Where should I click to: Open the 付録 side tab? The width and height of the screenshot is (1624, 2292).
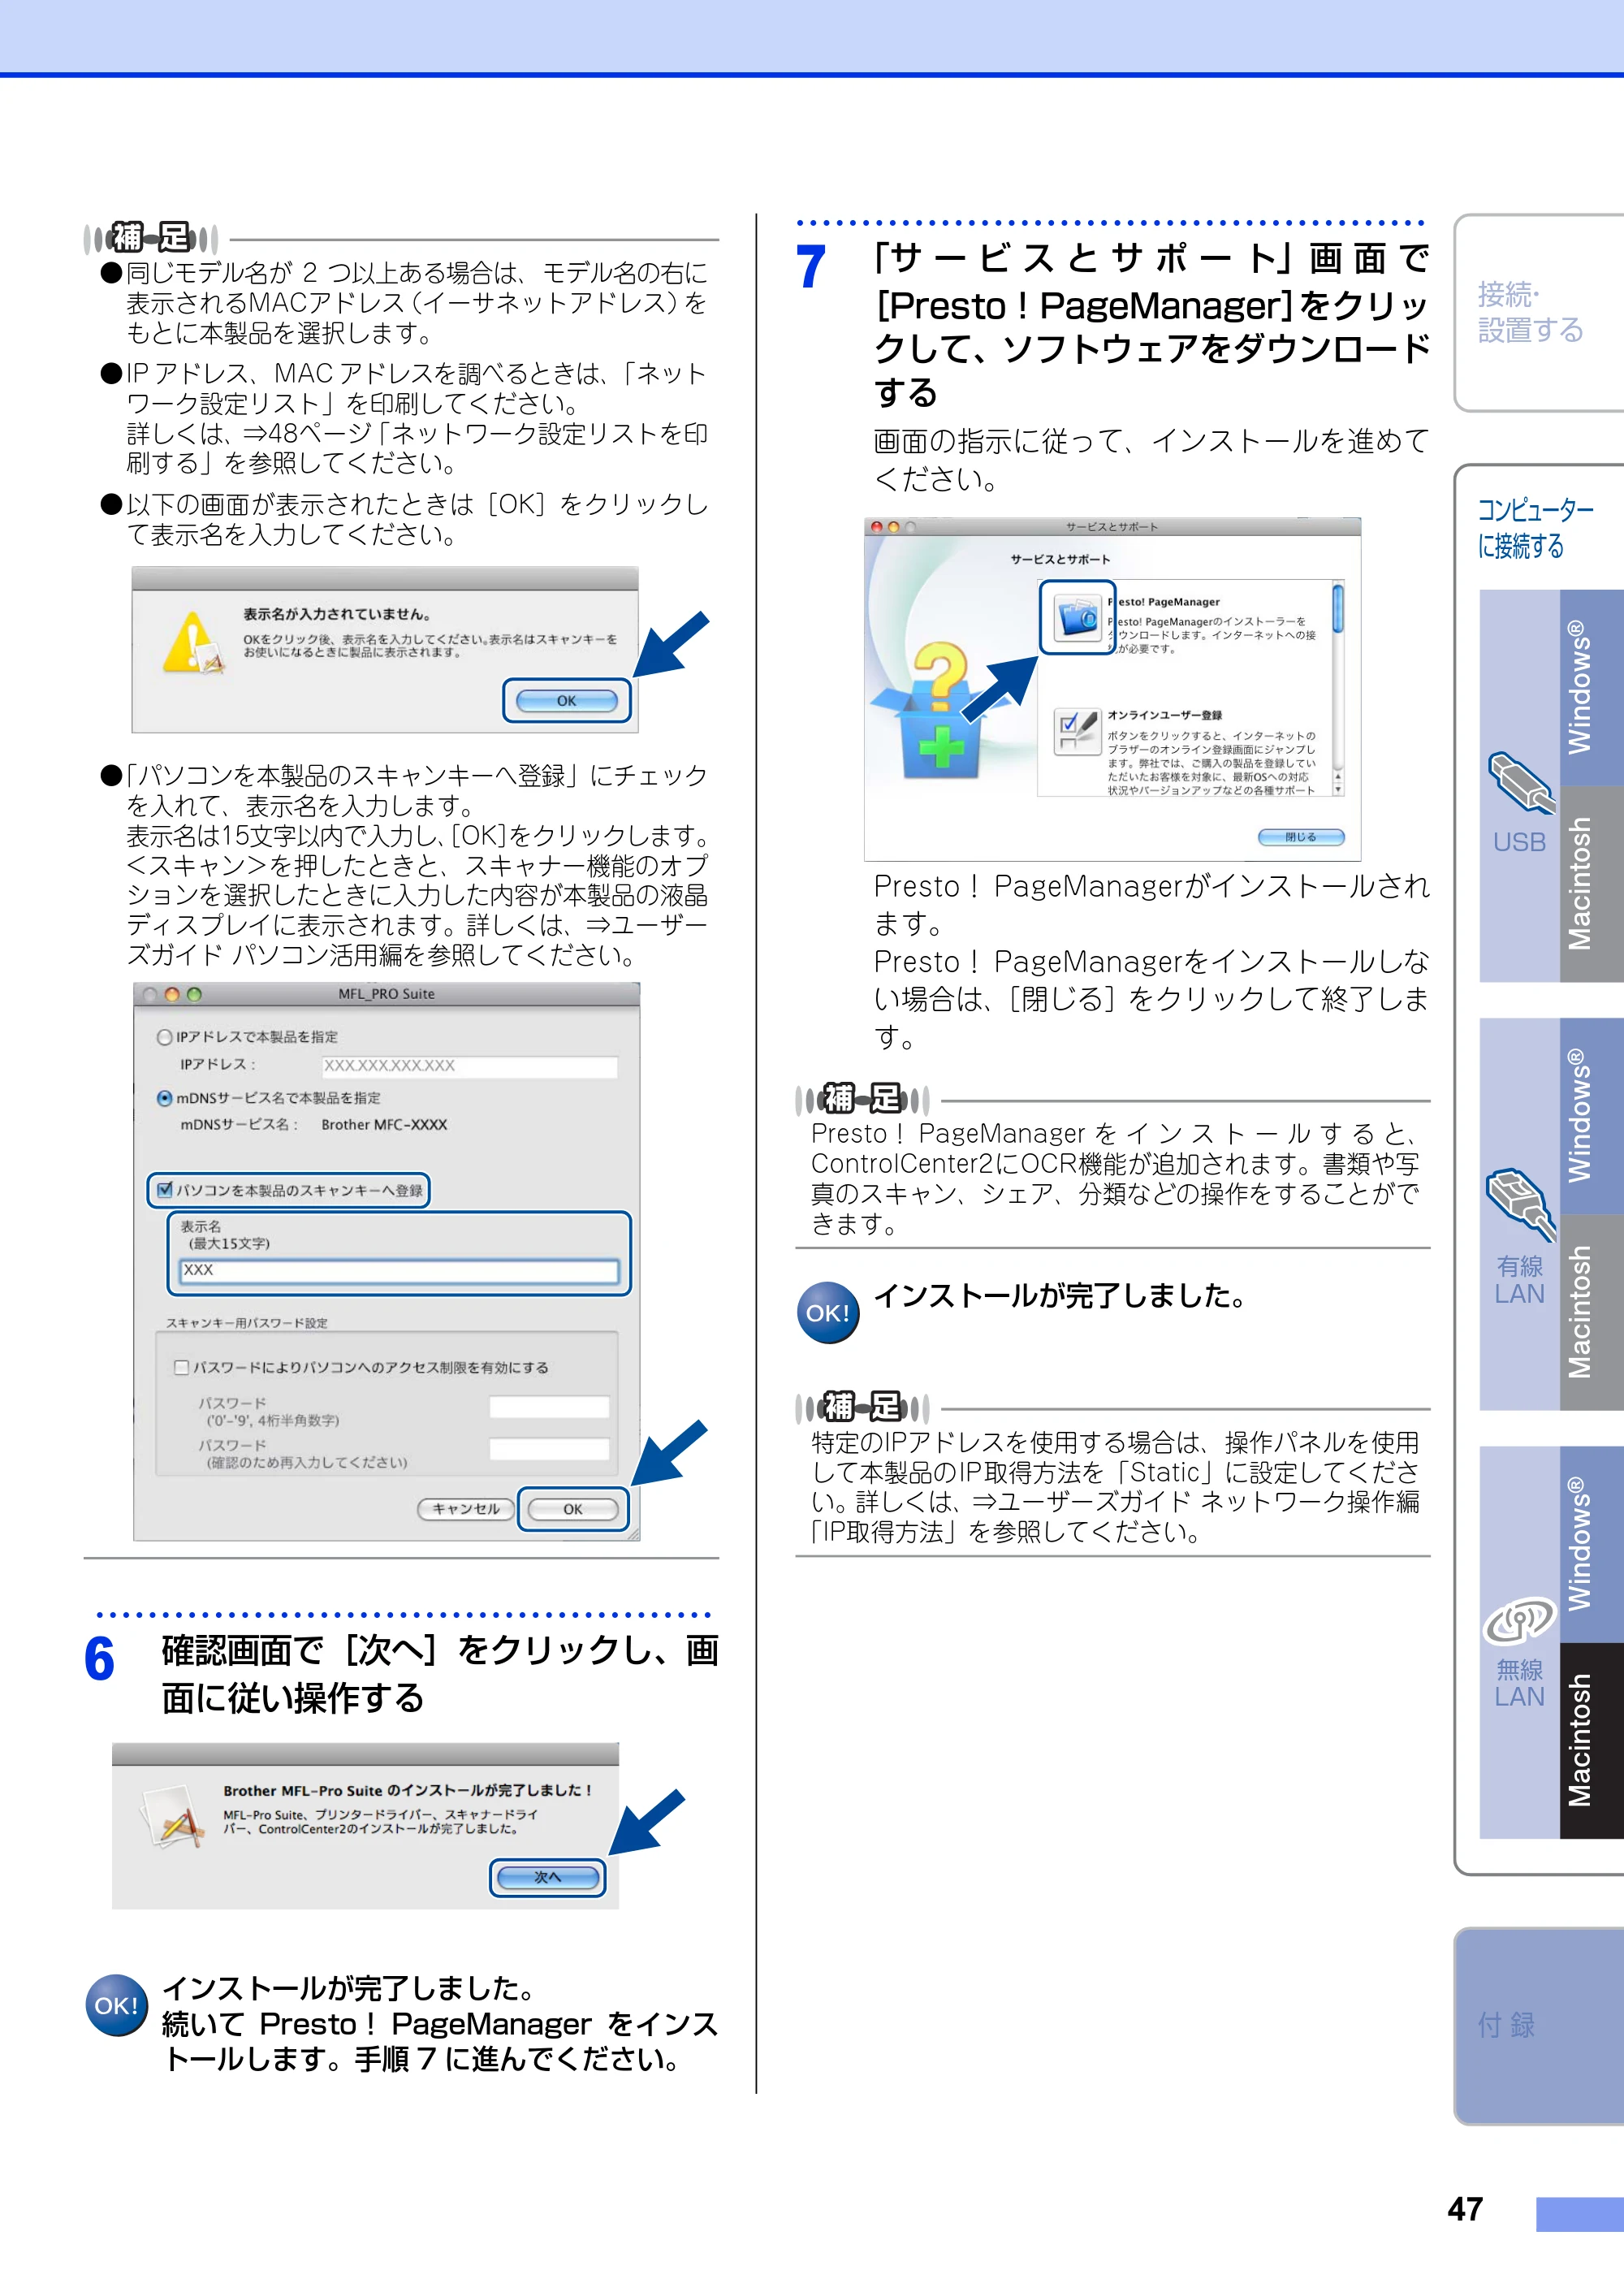point(1538,2025)
